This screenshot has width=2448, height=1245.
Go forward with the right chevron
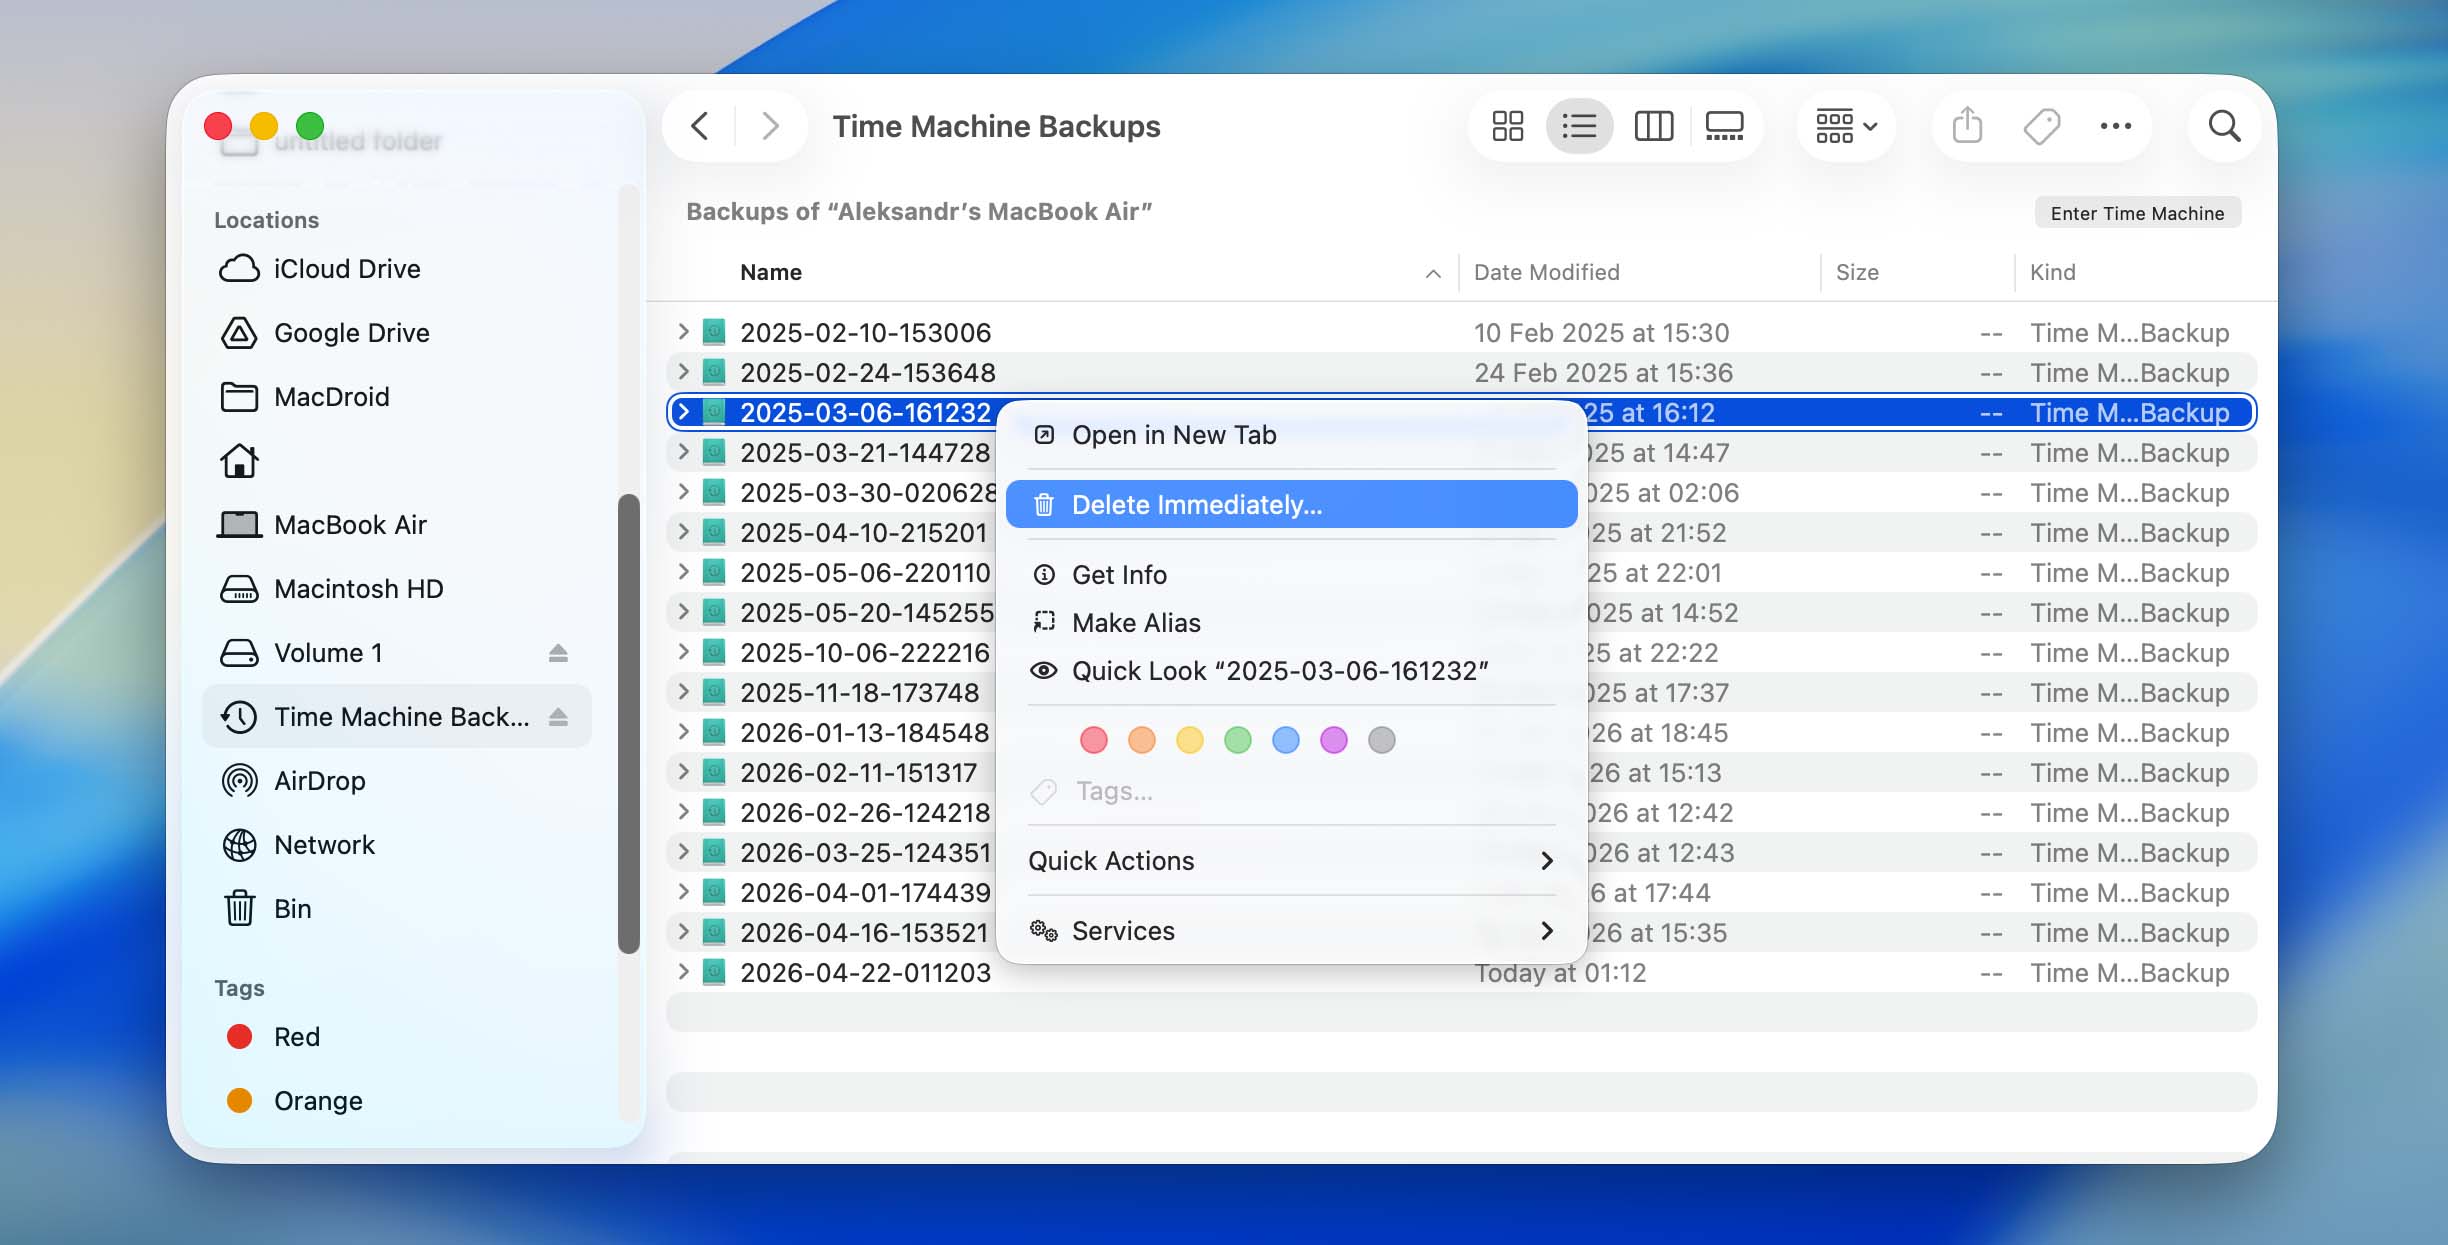pyautogui.click(x=769, y=126)
